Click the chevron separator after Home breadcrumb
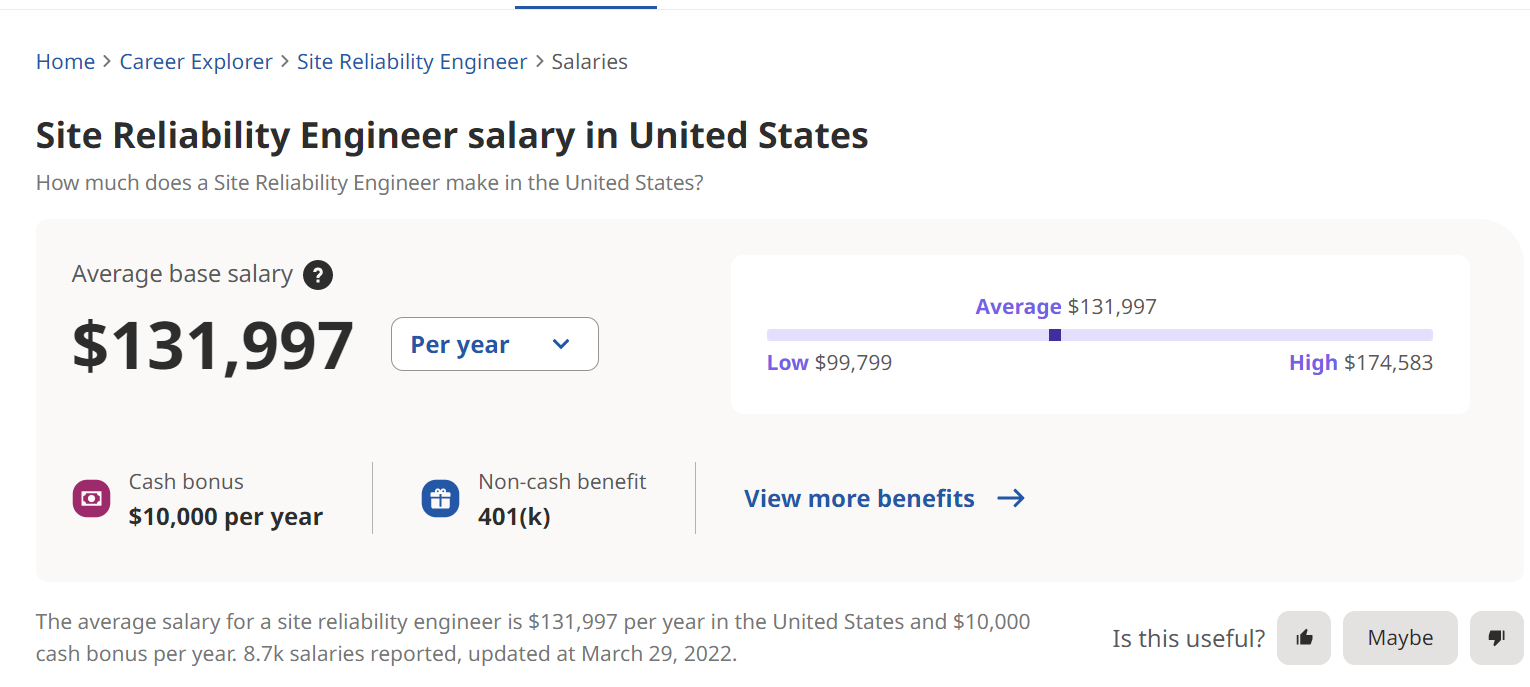Screen dimensions: 1530x687 (107, 62)
